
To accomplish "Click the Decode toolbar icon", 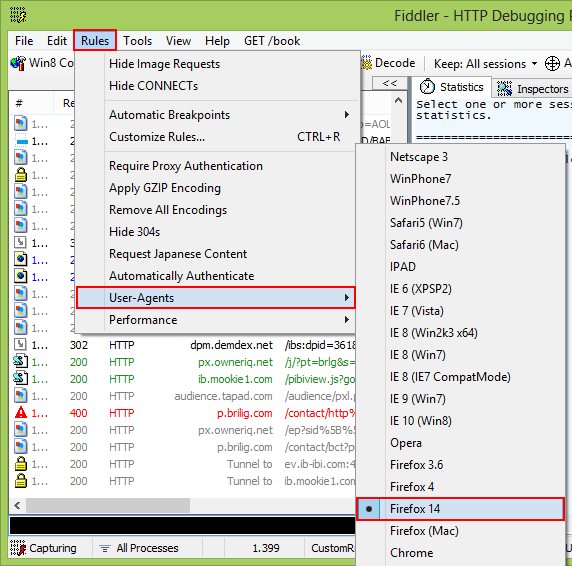I will (366, 63).
